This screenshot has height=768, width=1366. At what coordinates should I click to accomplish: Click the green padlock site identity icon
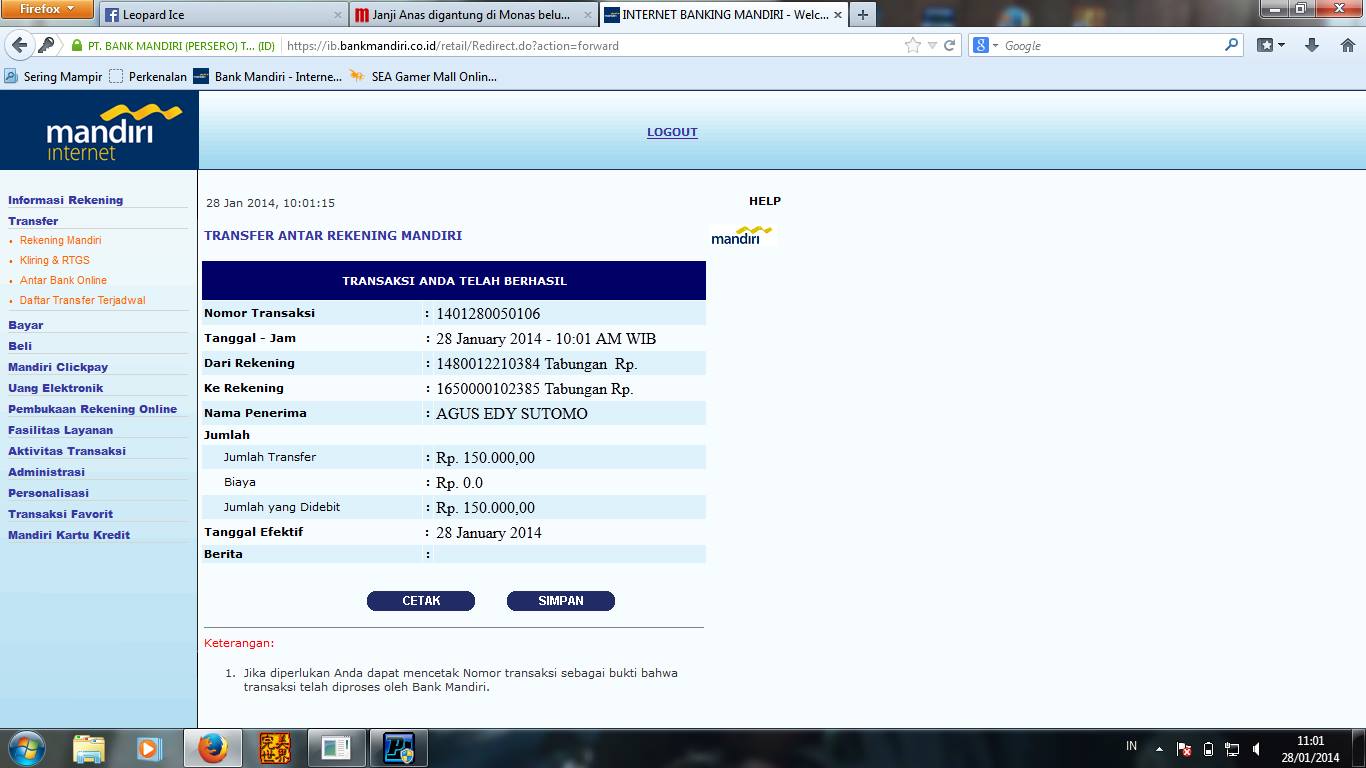76,46
